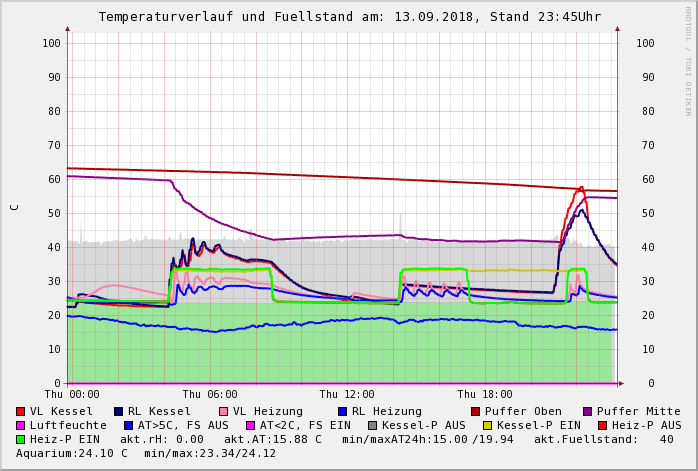Click the Puffer Oben legend swatch
The width and height of the screenshot is (698, 471).
pos(476,411)
